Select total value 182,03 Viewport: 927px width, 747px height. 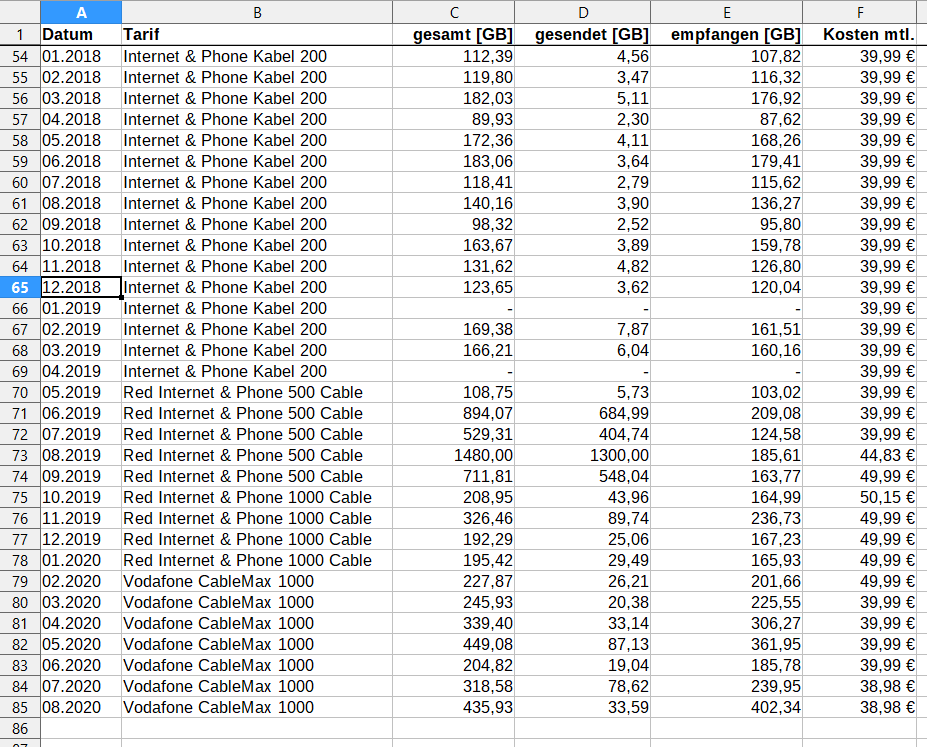(453, 98)
